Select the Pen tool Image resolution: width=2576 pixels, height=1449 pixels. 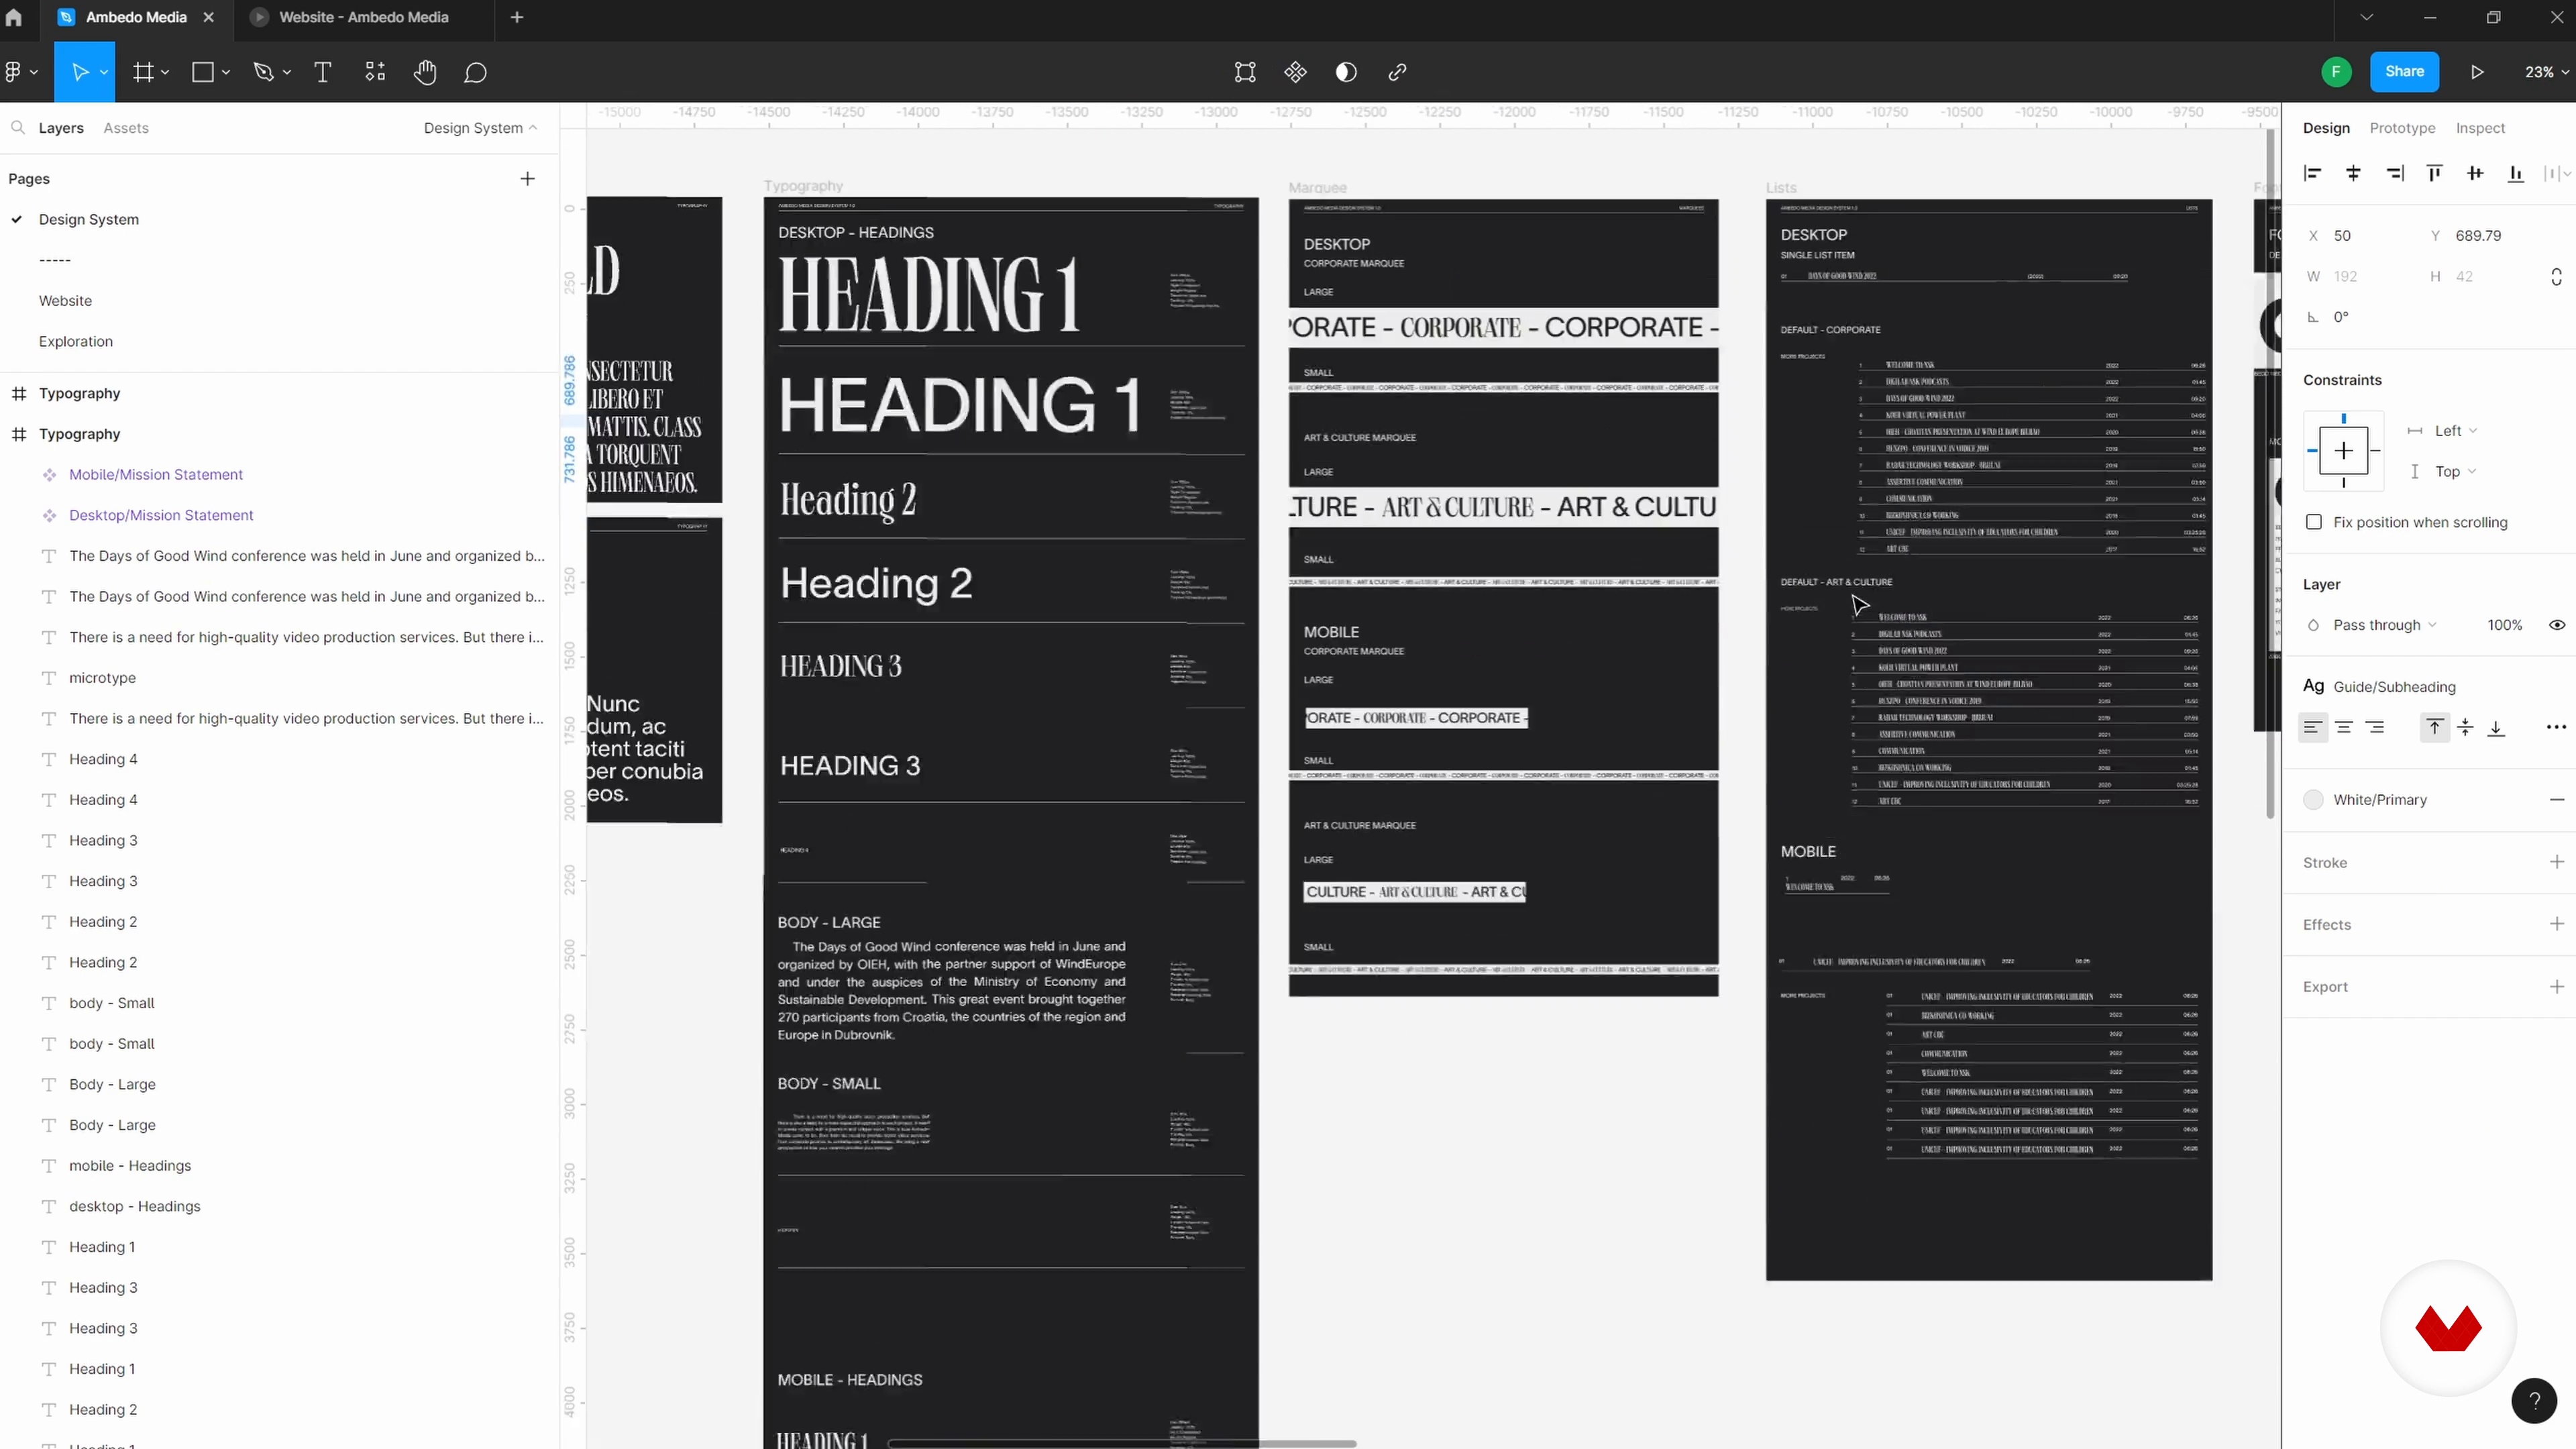pyautogui.click(x=264, y=72)
